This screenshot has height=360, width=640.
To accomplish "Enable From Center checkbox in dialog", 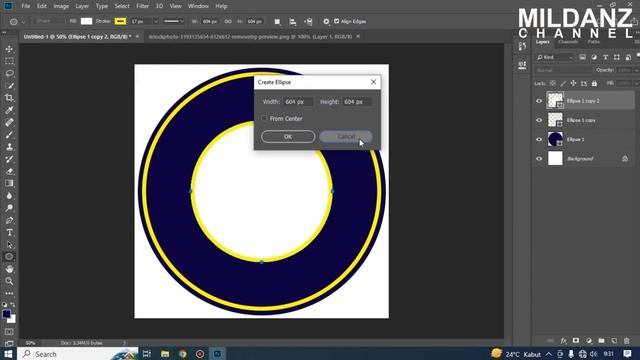I will click(264, 118).
